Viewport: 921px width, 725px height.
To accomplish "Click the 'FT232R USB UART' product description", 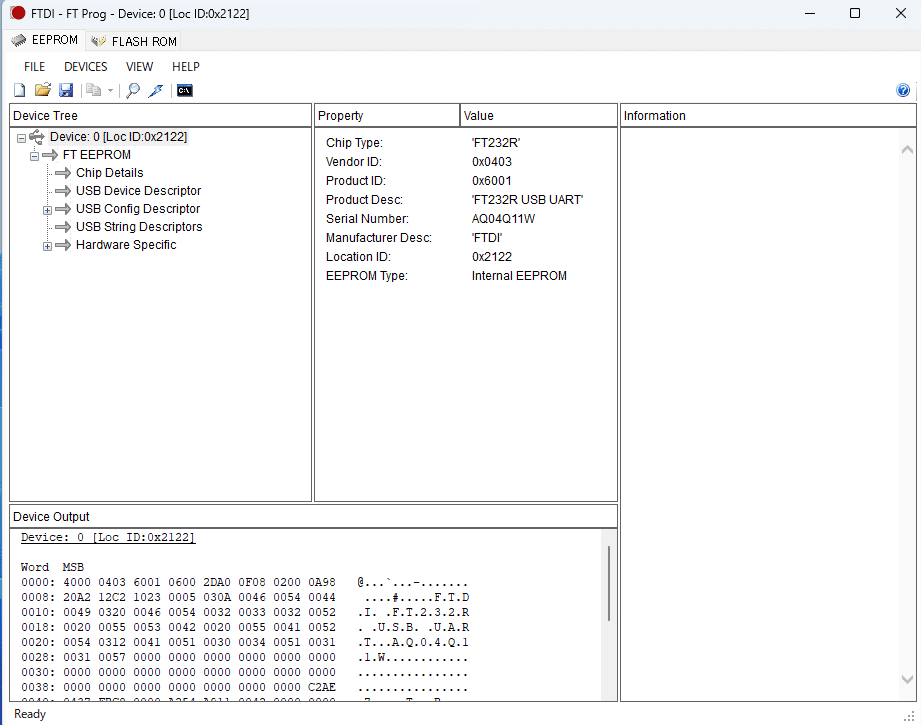I will [x=527, y=200].
